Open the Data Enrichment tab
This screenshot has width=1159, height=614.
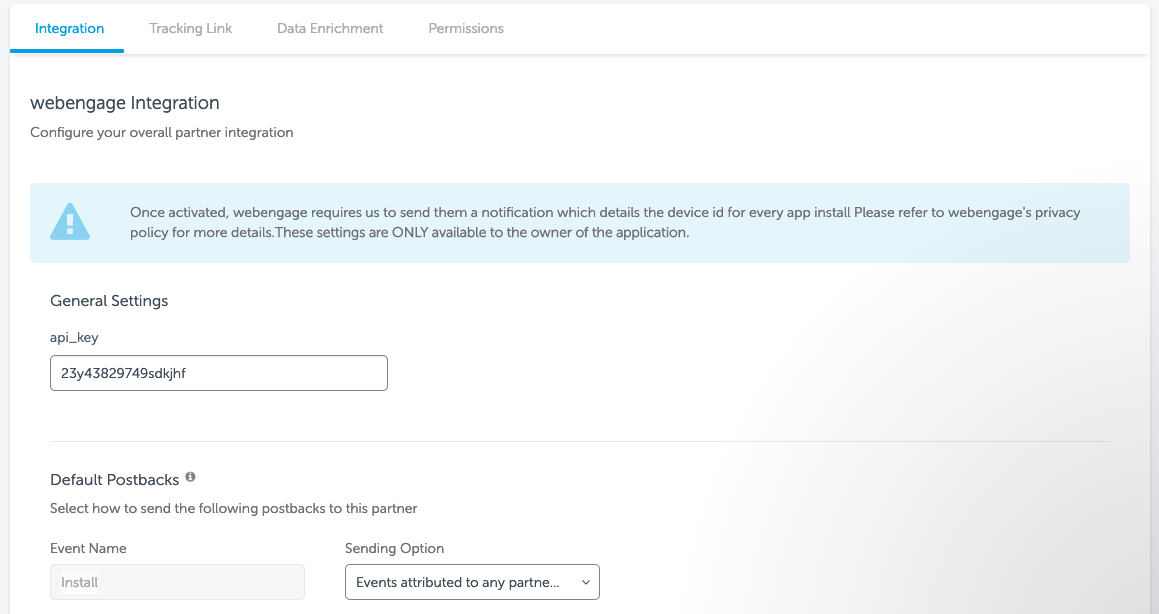click(x=330, y=28)
